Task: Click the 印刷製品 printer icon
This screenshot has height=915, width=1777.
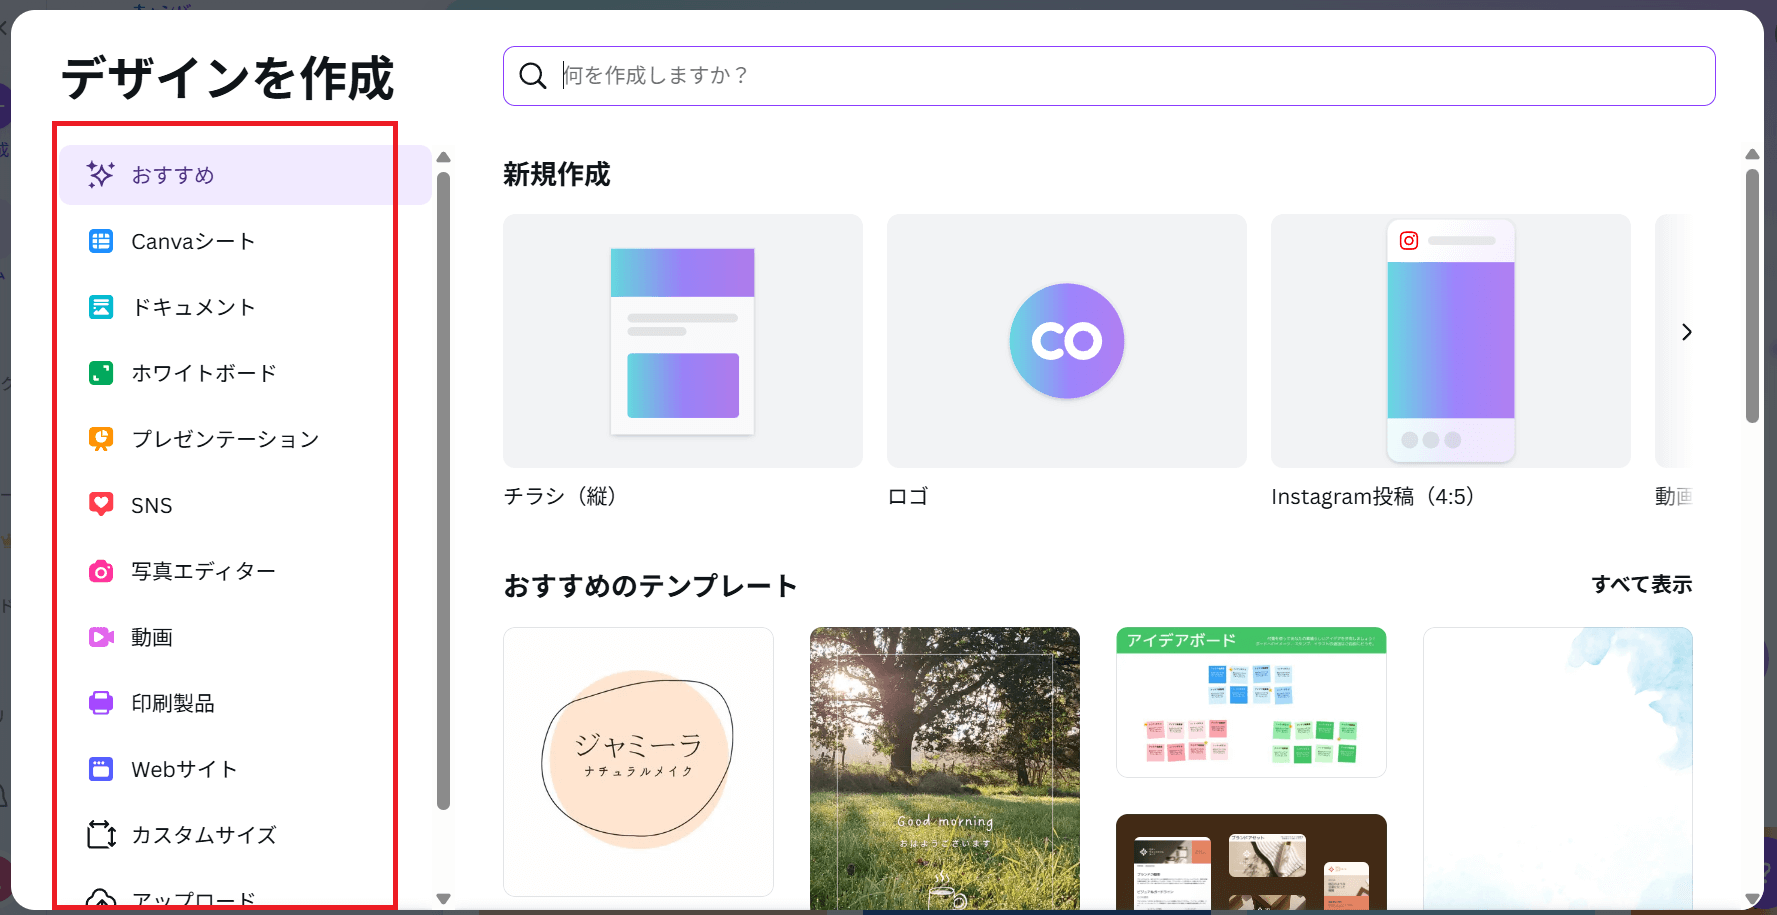Action: click(101, 703)
